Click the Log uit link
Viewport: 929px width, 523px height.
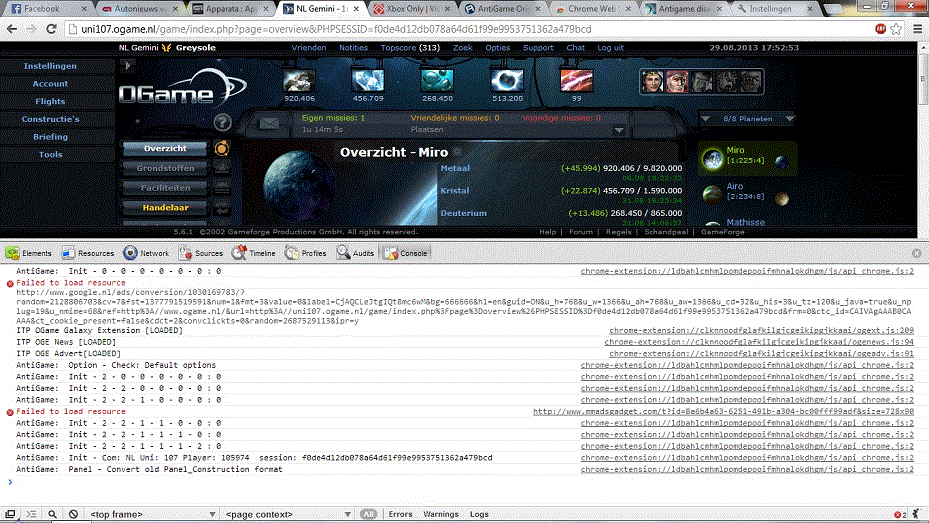[610, 47]
